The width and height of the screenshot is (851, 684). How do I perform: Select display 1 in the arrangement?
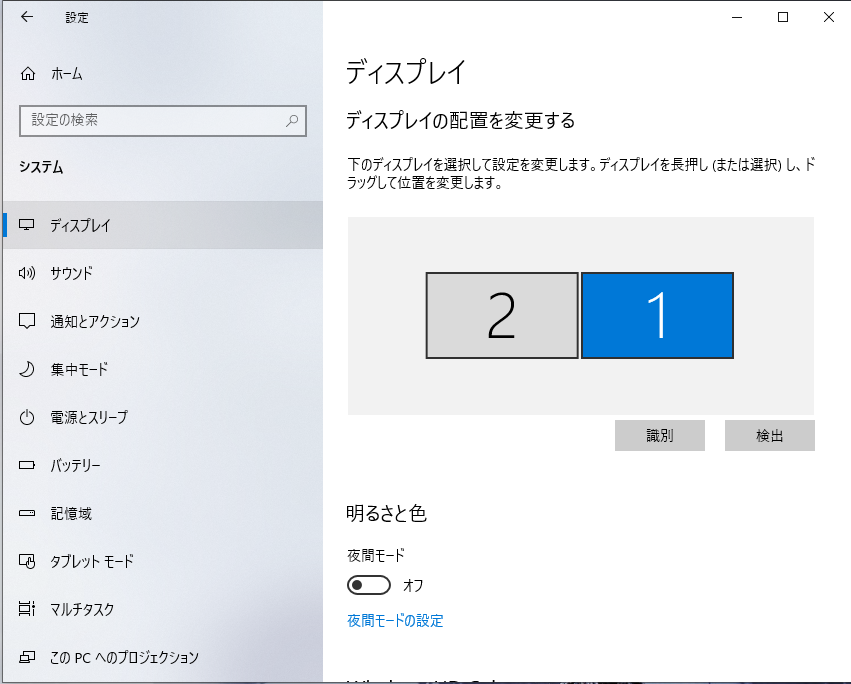pos(657,315)
